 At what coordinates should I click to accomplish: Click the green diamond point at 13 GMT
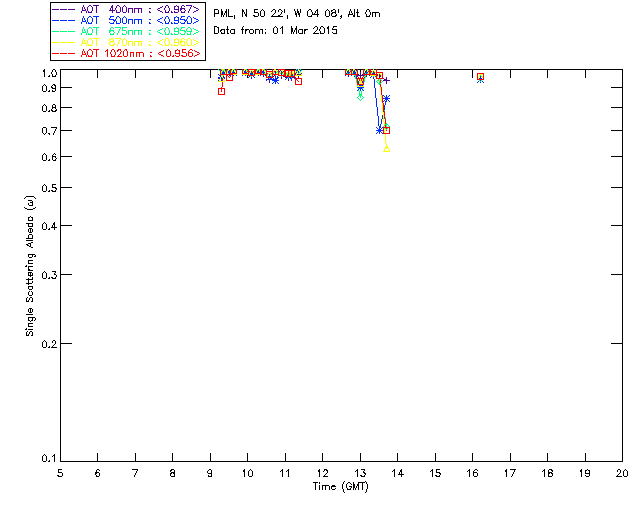click(360, 97)
